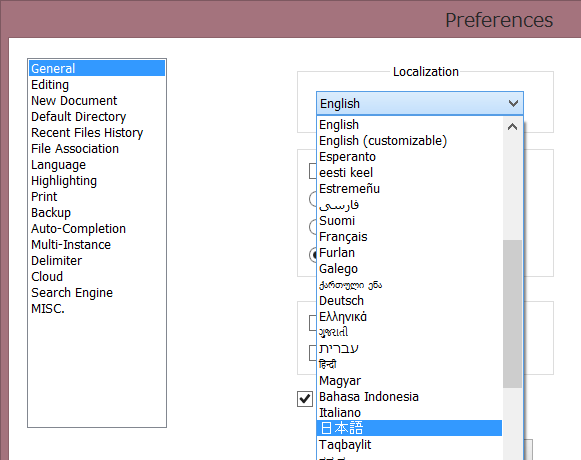Choose Estremeñu language option
The width and height of the screenshot is (581, 460).
click(410, 188)
